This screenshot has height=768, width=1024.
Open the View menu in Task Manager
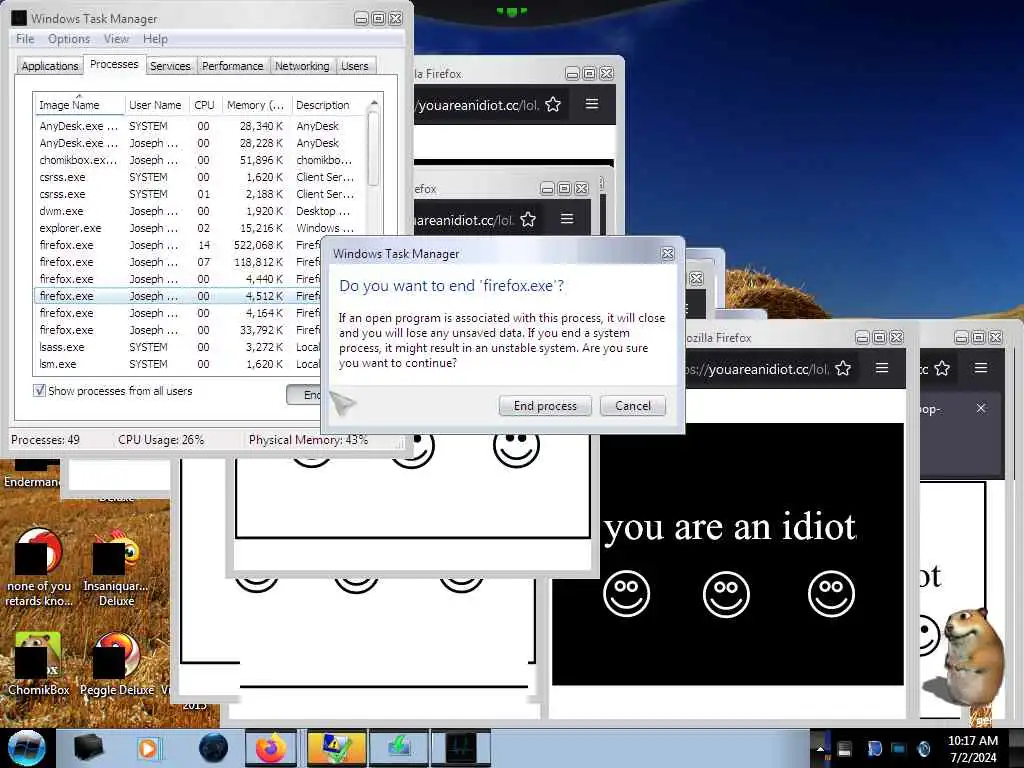point(116,39)
